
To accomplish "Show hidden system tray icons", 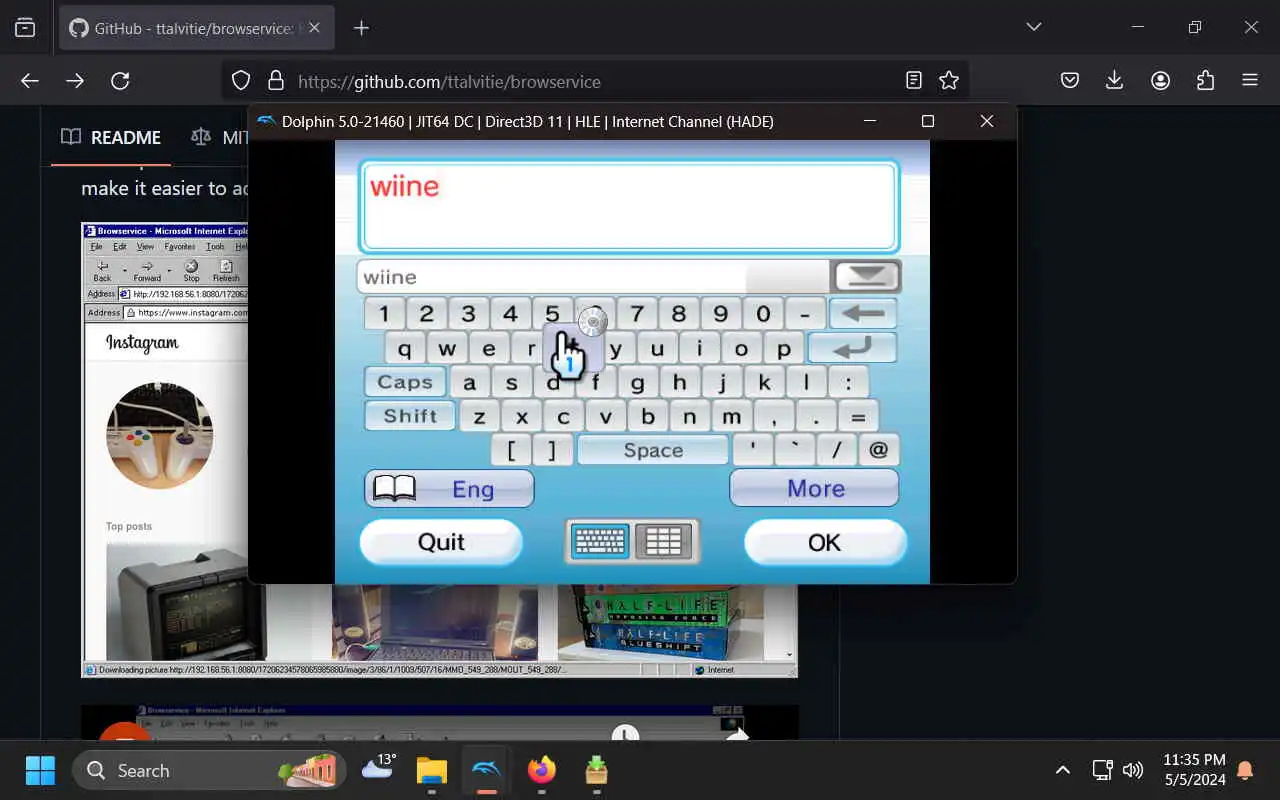I will pos(1063,770).
